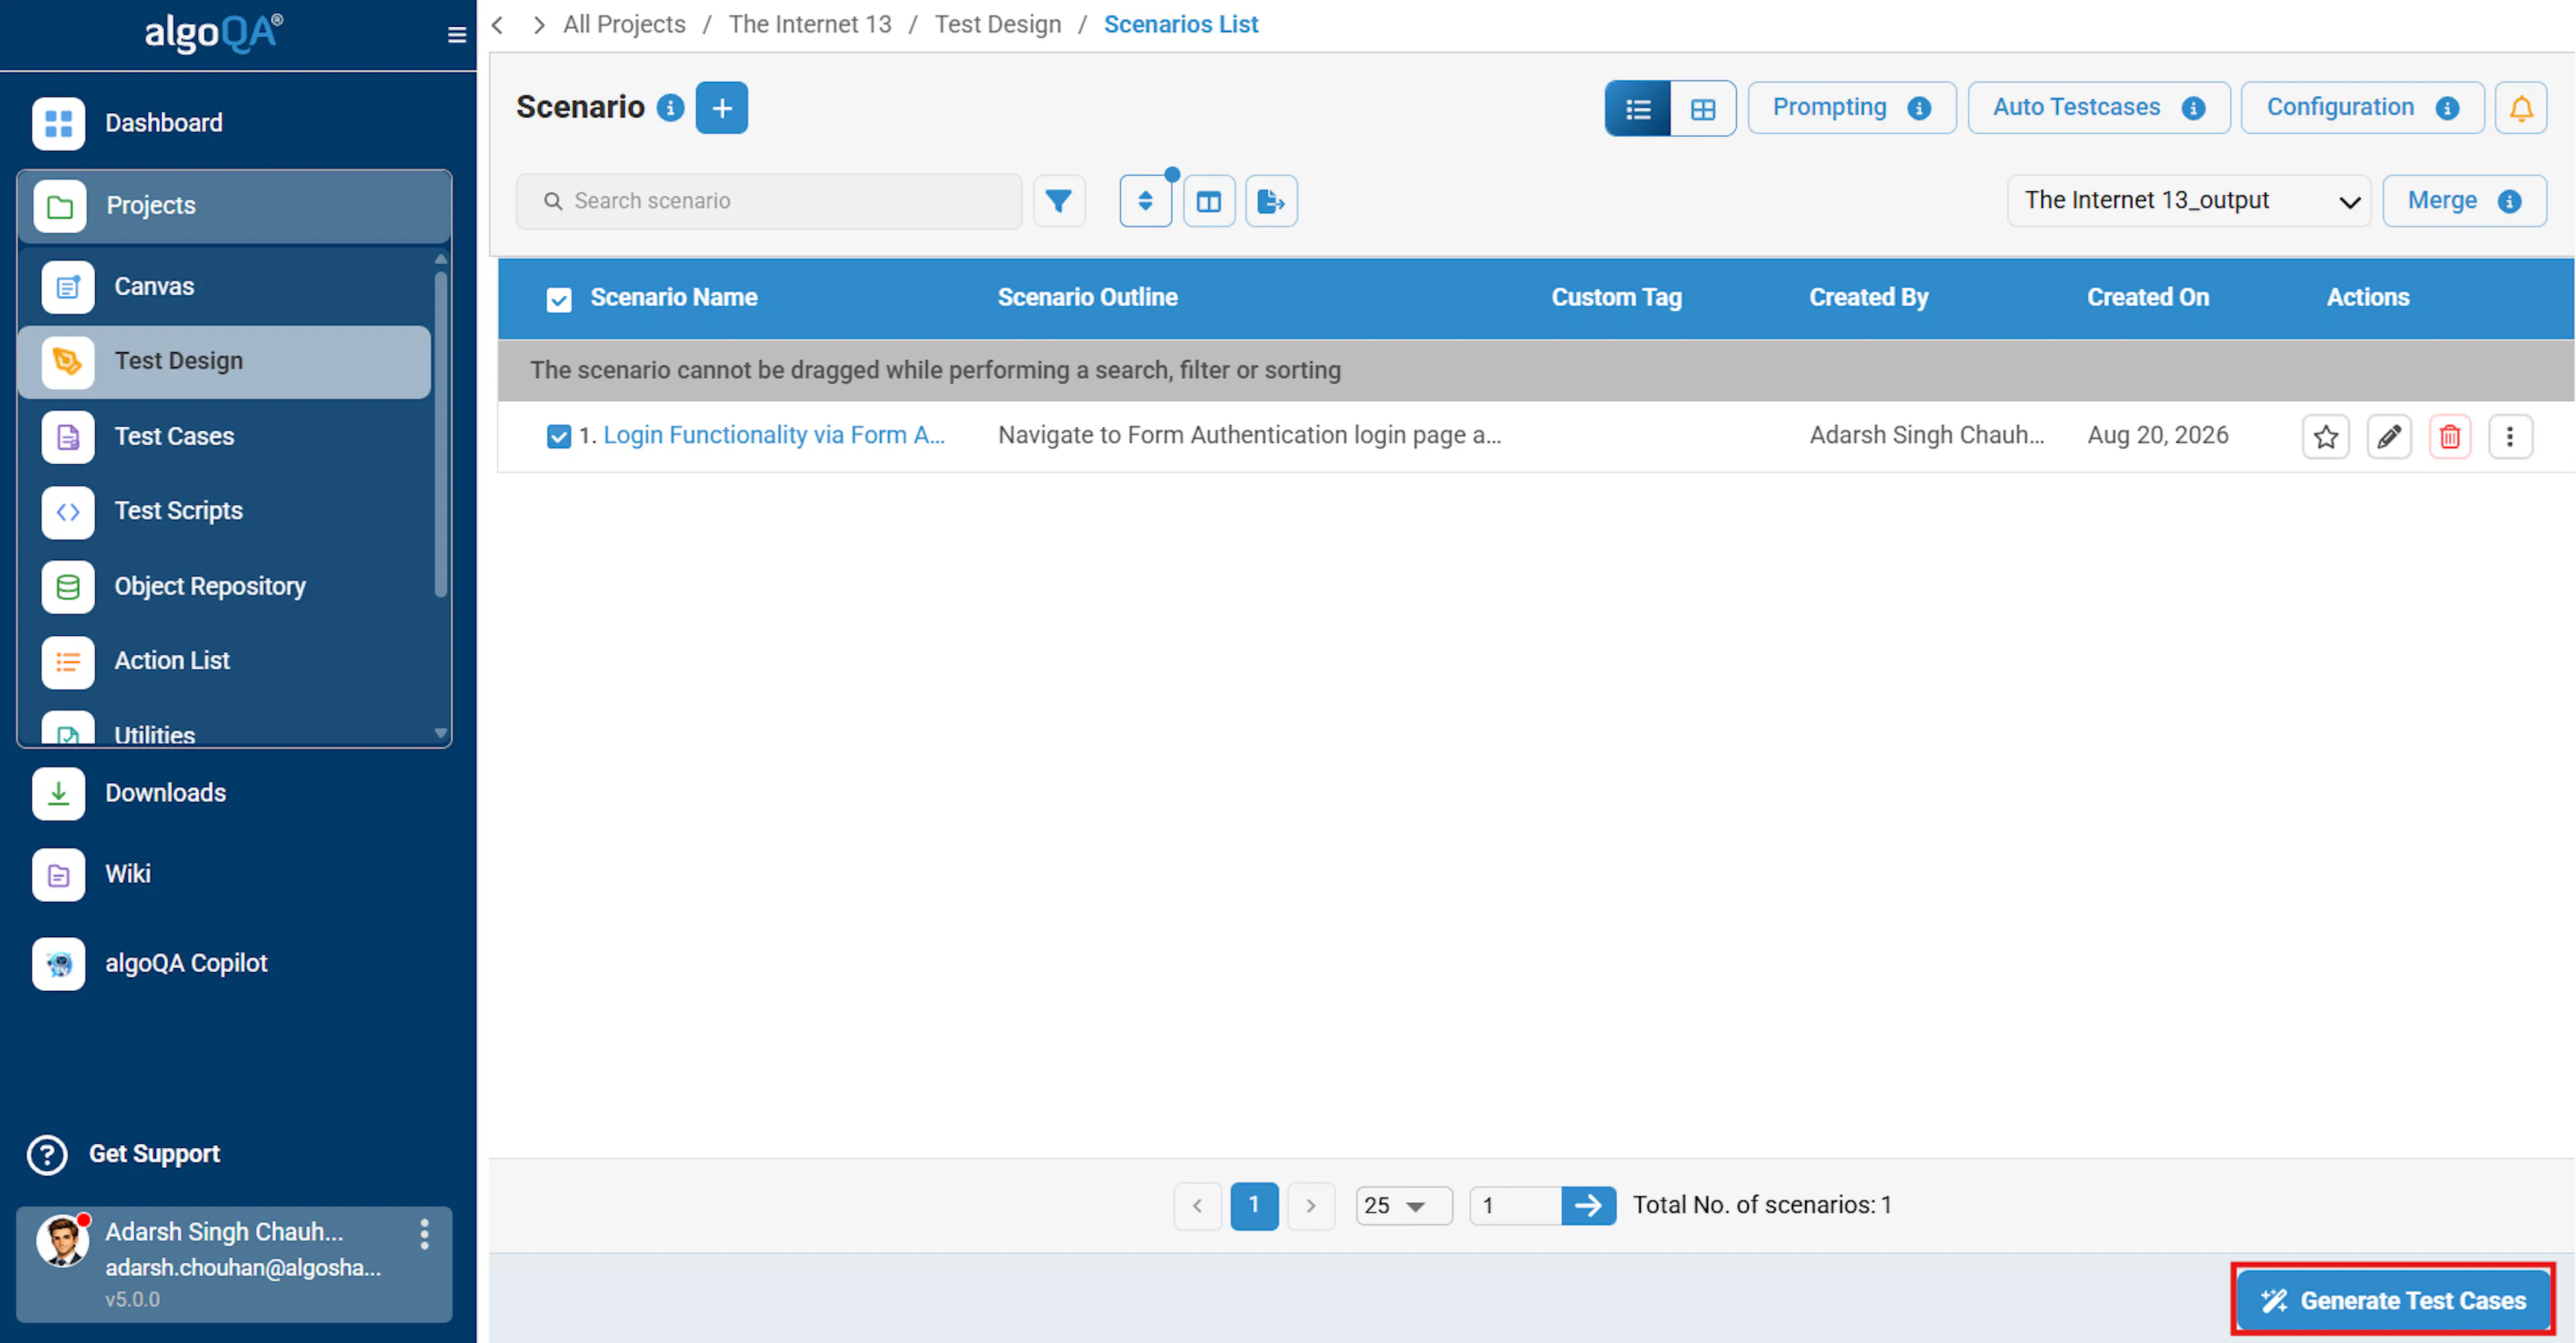This screenshot has height=1343, width=2576.
Task: Click the export scenarios icon
Action: coord(1271,201)
